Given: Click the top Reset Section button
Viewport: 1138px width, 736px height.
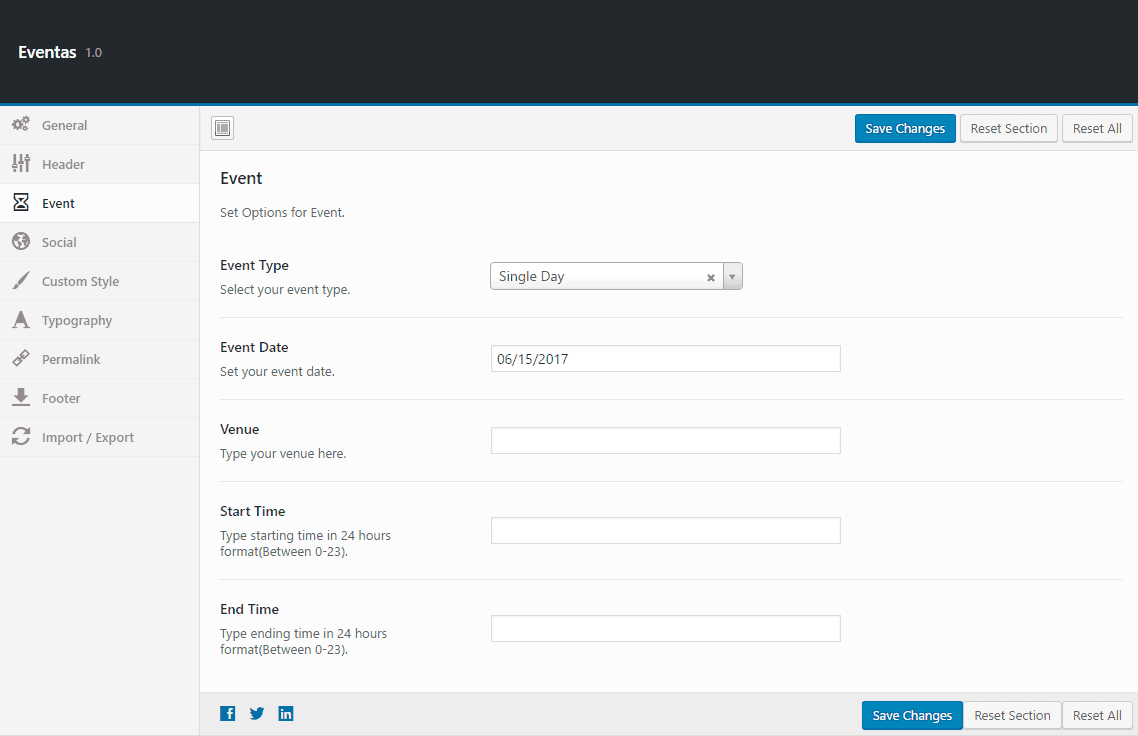Looking at the screenshot, I should 1008,128.
